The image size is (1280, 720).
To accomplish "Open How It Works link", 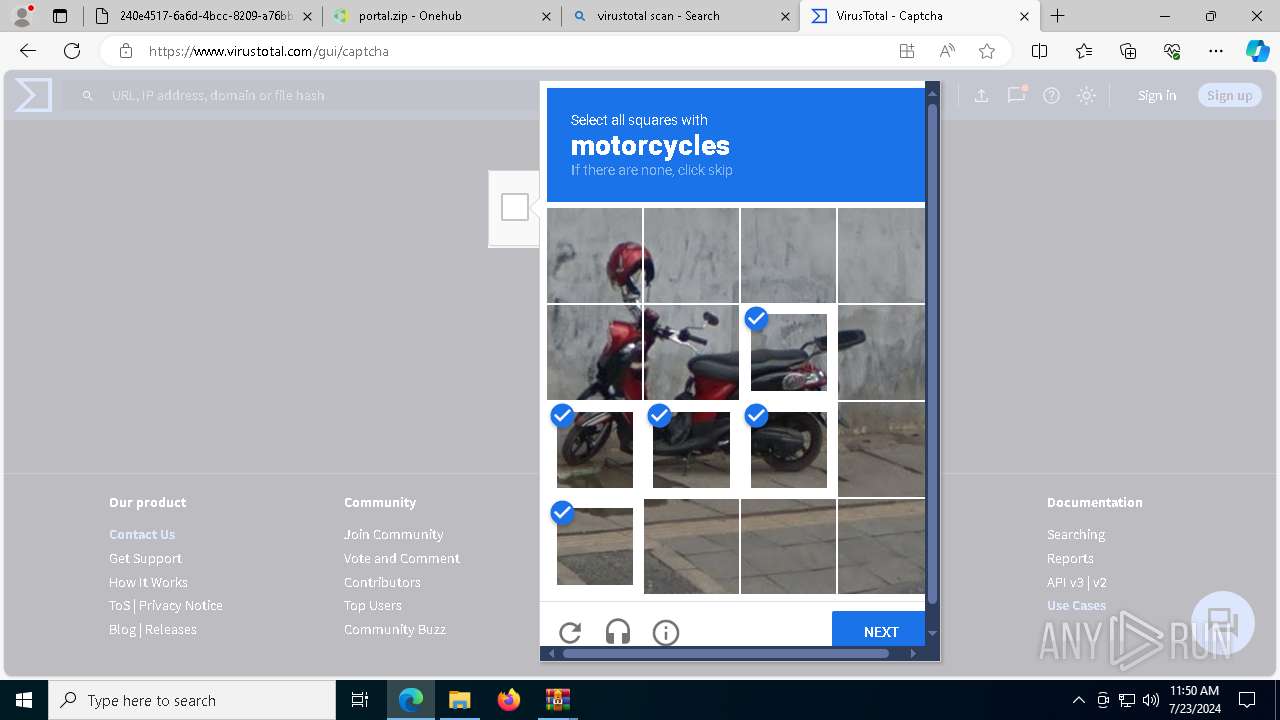I will (x=148, y=582).
